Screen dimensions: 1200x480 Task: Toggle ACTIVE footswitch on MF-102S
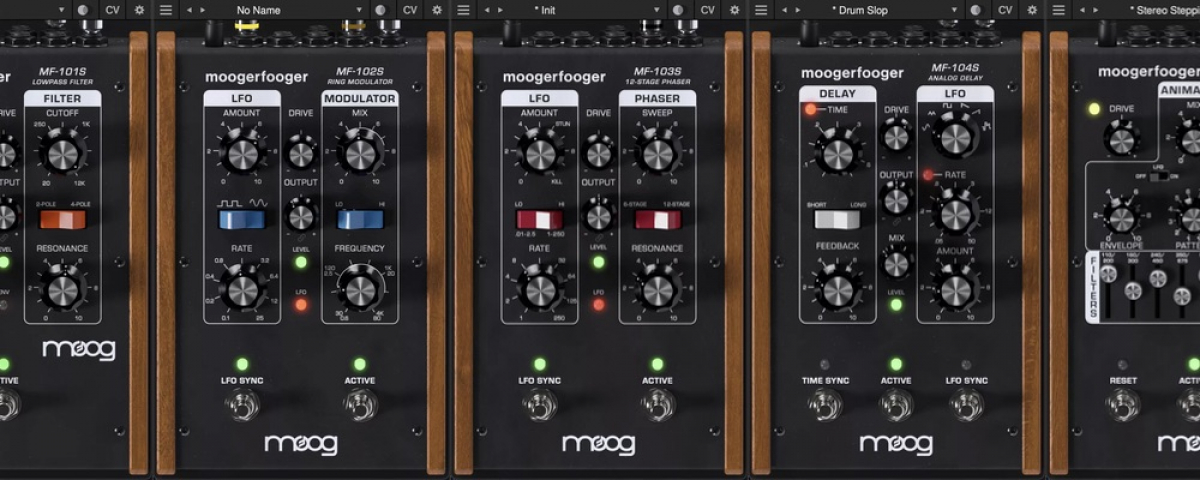pyautogui.click(x=360, y=405)
